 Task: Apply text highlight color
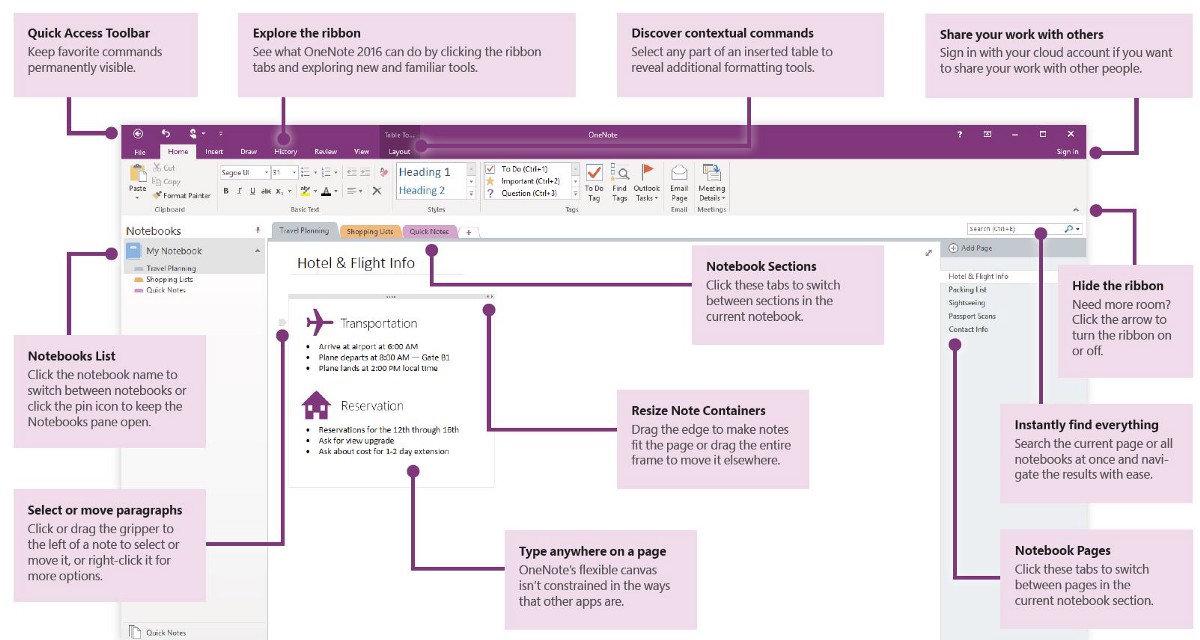306,192
